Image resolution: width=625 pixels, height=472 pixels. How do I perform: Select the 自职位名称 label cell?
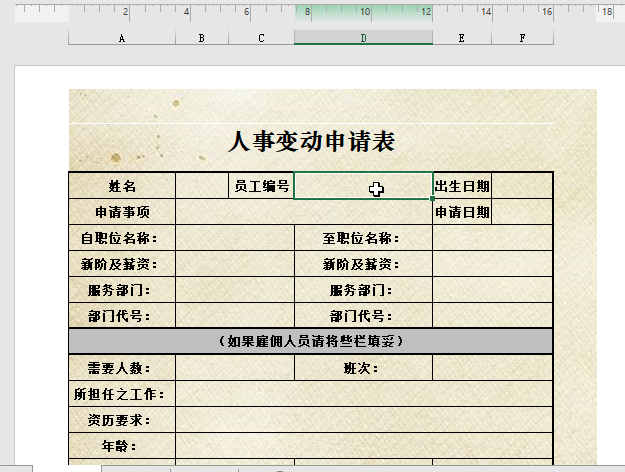click(122, 238)
